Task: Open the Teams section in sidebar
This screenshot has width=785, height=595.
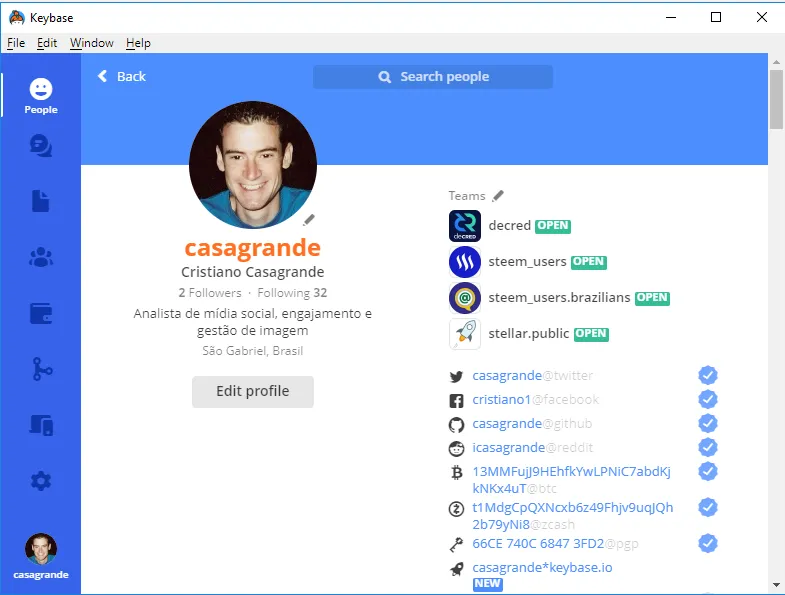Action: [x=41, y=257]
